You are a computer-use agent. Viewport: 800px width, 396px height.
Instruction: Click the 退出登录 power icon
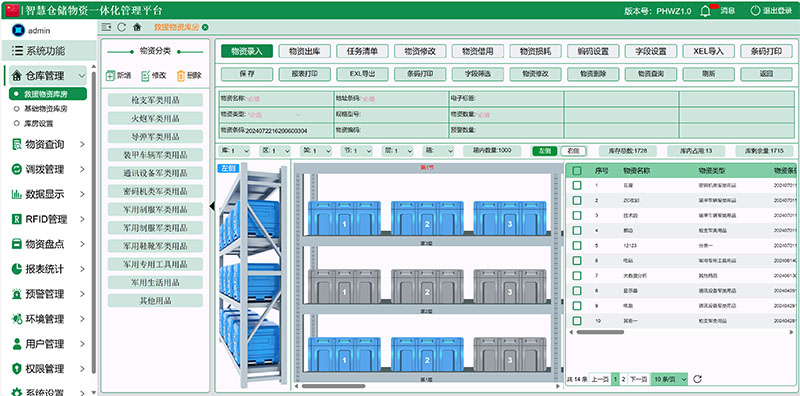coord(755,10)
